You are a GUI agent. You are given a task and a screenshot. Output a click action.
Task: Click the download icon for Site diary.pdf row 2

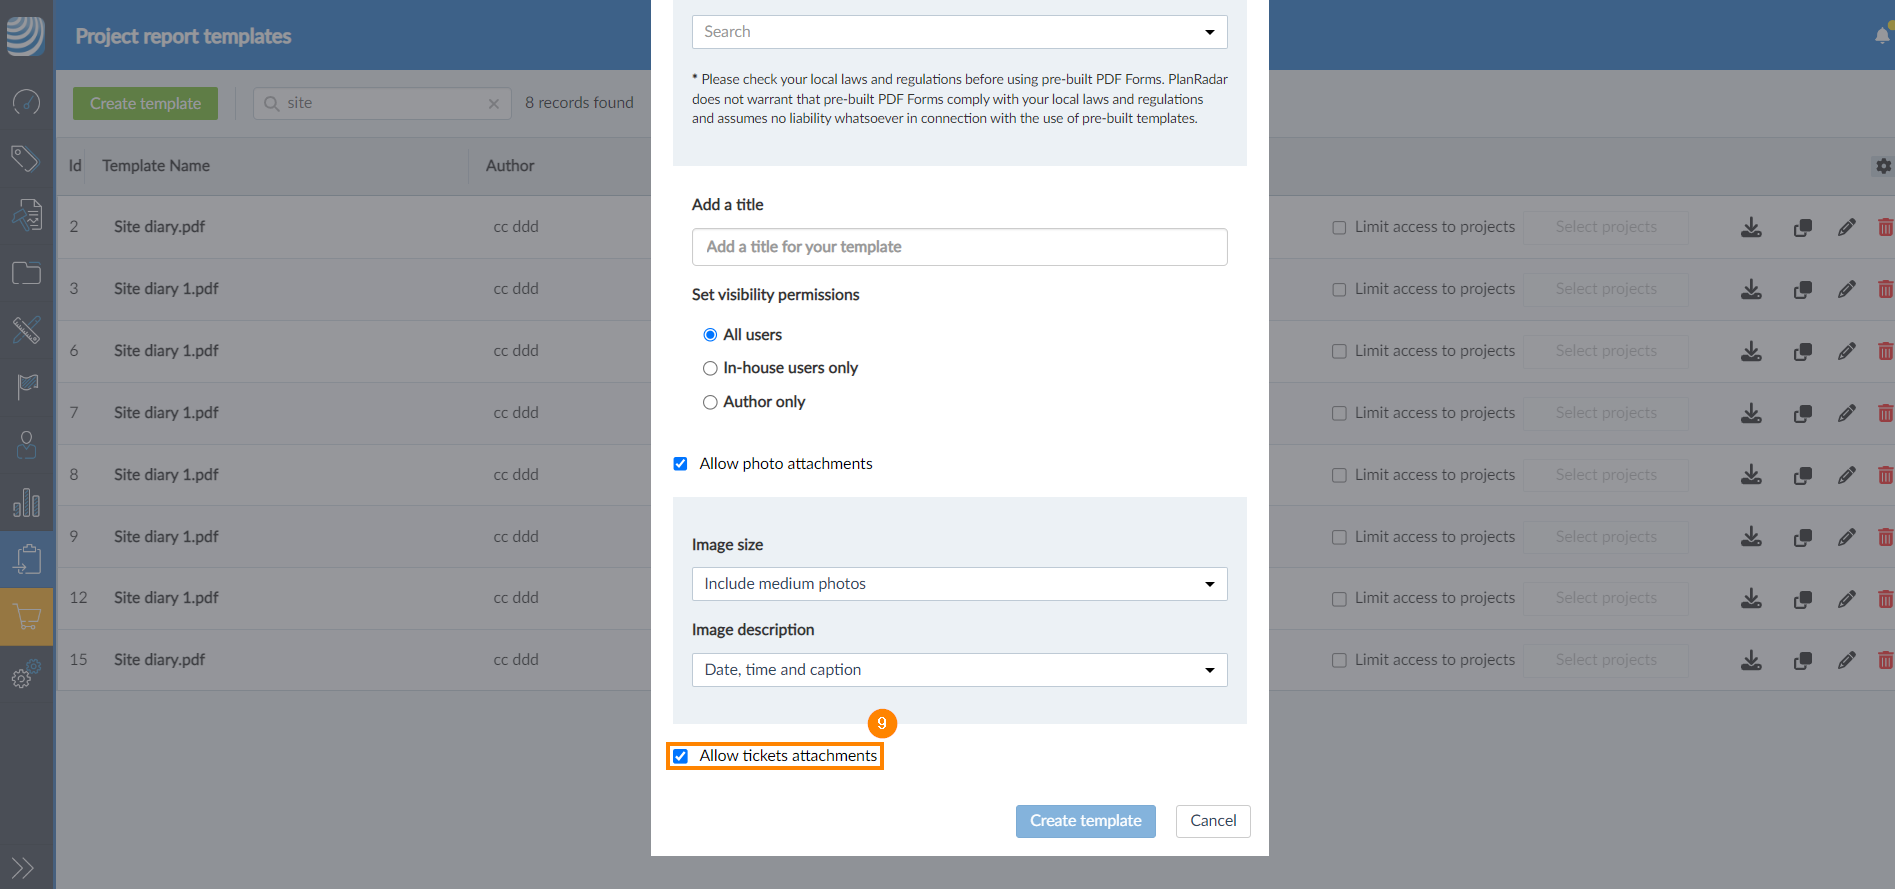[x=1751, y=228]
